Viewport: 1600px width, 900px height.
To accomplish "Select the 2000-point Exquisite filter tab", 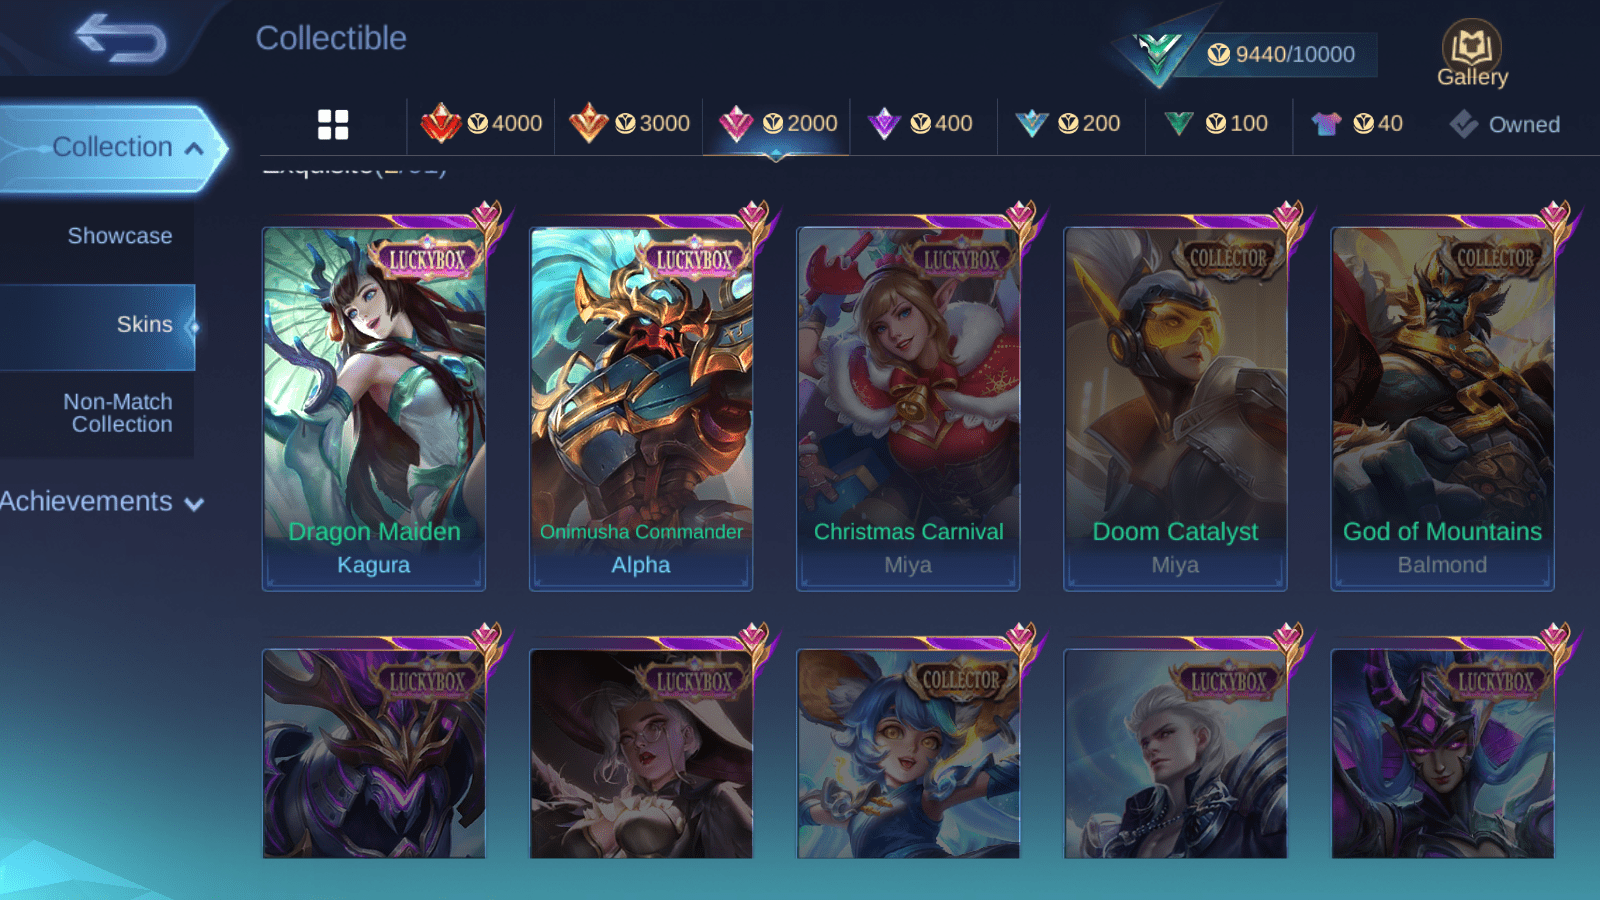I will [x=777, y=124].
